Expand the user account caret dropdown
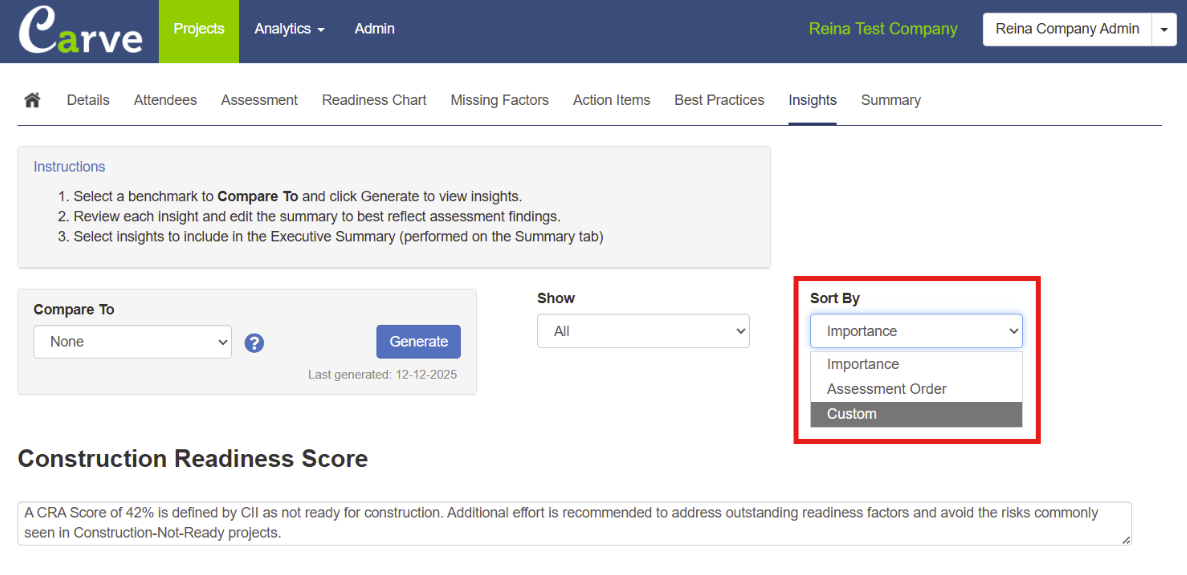The width and height of the screenshot is (1187, 575). (1164, 30)
